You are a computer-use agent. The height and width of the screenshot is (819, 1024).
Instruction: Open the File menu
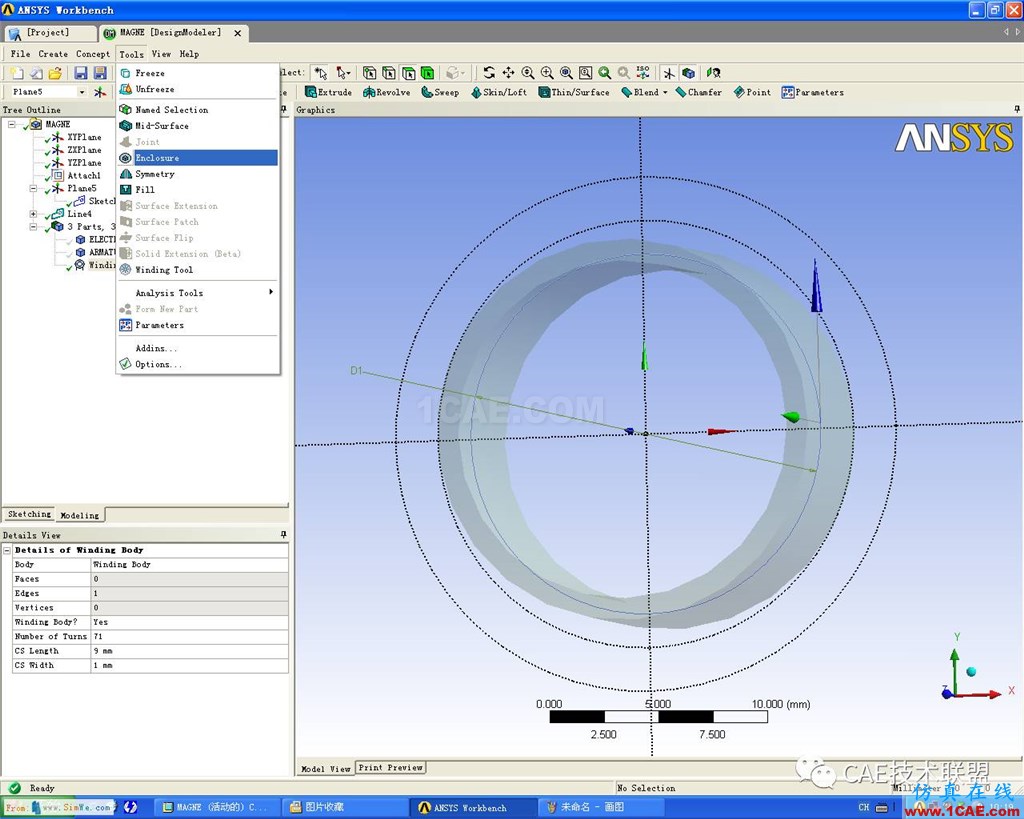[20, 54]
